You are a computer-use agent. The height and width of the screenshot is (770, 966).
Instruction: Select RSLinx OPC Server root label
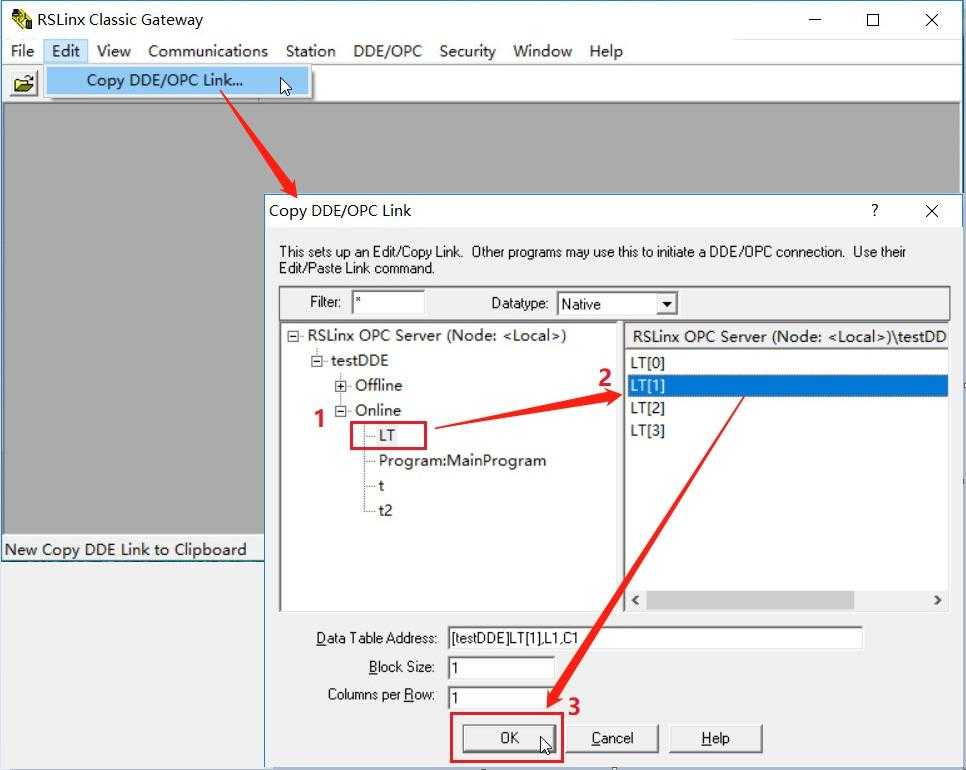coord(437,336)
